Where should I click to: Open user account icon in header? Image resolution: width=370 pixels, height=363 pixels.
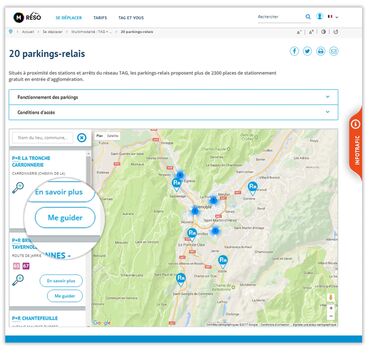click(x=319, y=16)
